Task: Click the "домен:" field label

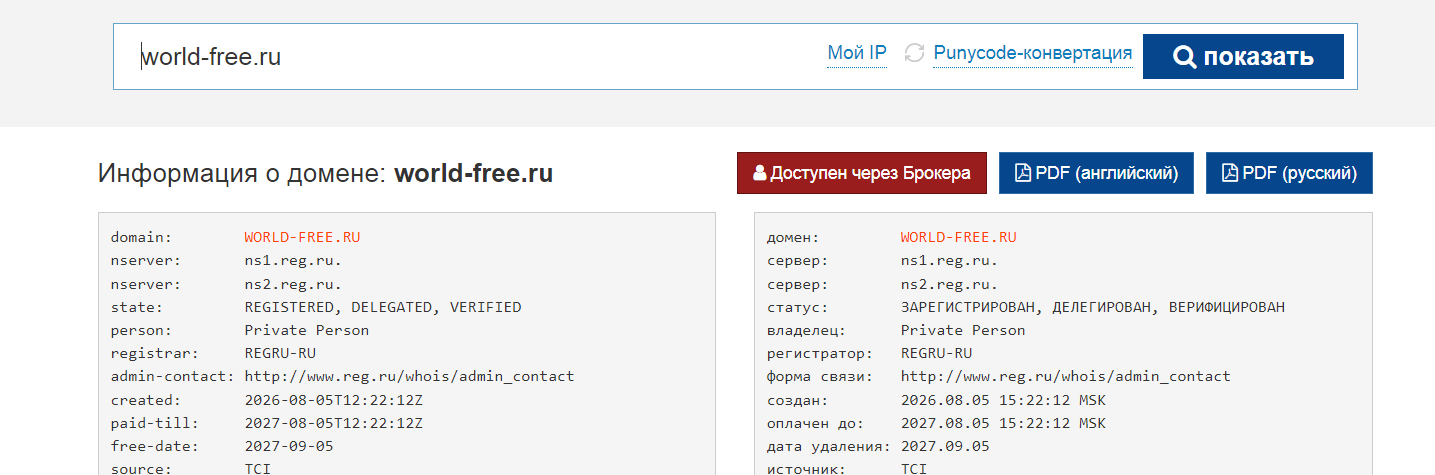Action: click(793, 238)
